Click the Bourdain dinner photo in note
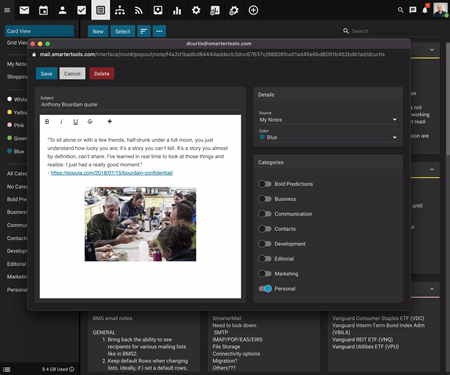This screenshot has height=375, width=450. (x=140, y=224)
